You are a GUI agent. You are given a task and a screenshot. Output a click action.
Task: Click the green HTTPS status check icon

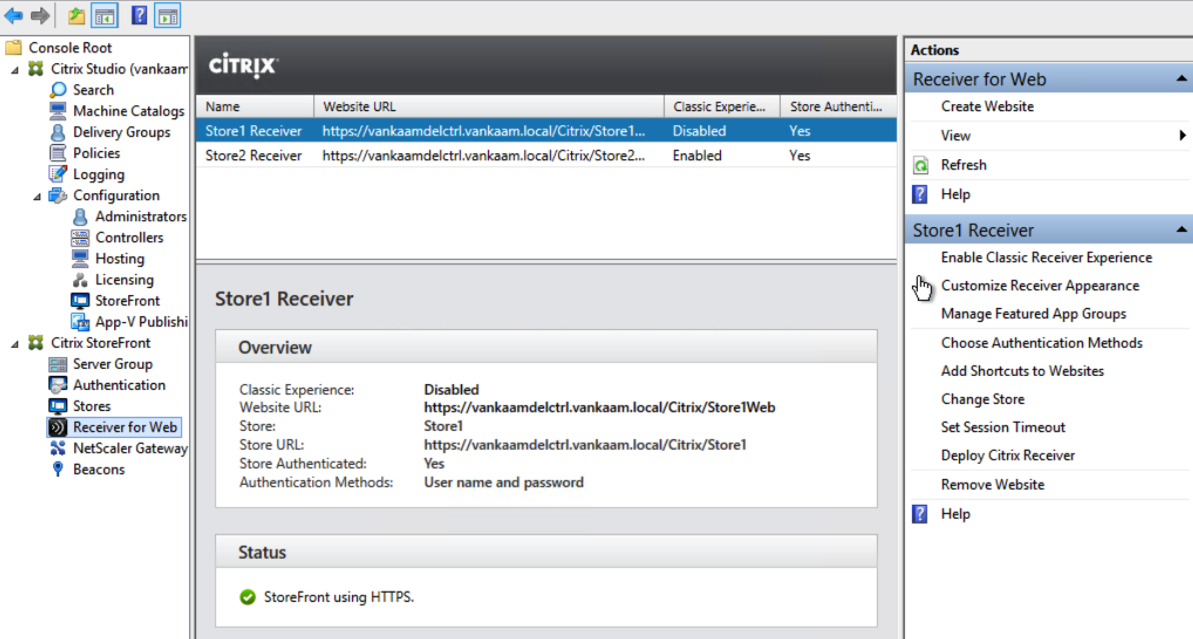click(247, 597)
